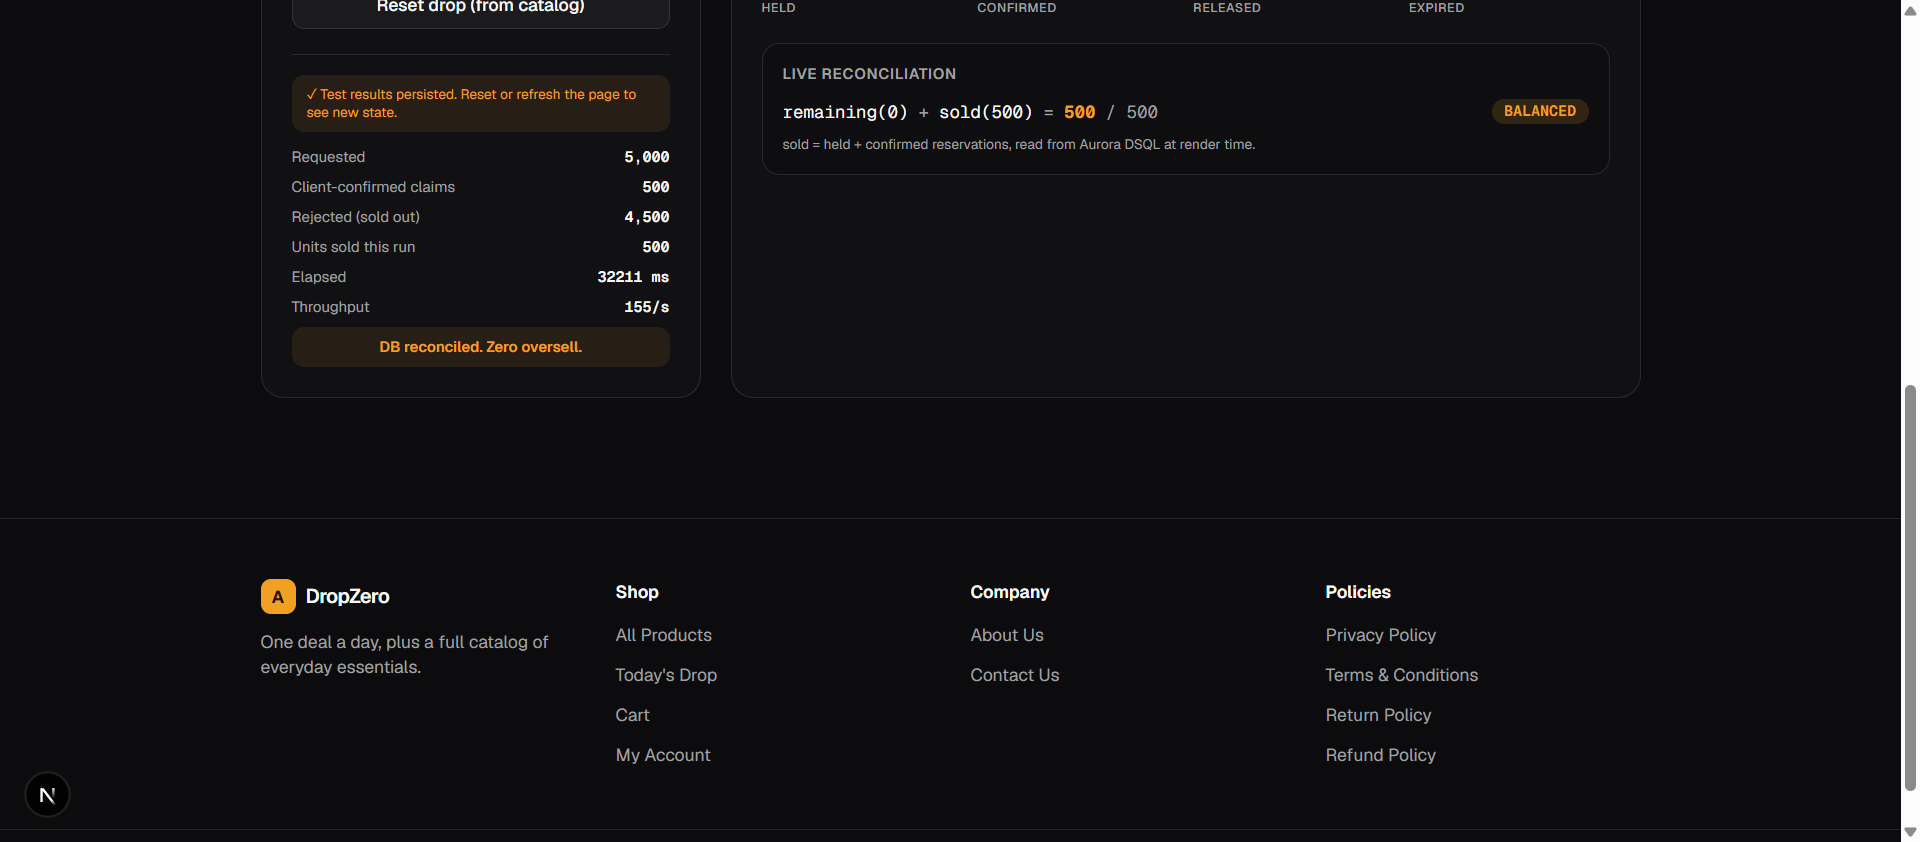Screen dimensions: 1920x842
Task: Click the Test results persisted notice
Action: pos(480,103)
